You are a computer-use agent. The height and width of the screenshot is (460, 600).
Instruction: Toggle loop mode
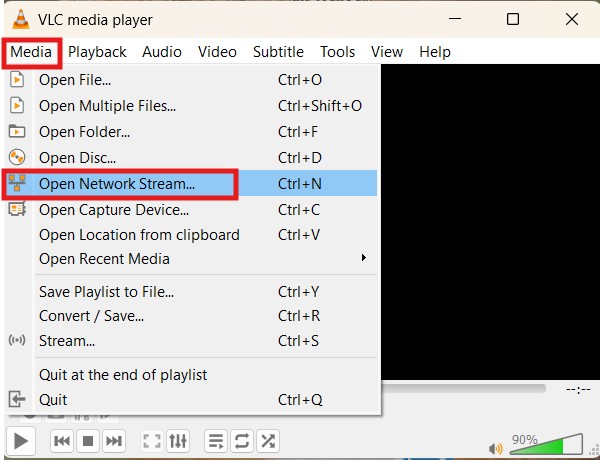242,441
